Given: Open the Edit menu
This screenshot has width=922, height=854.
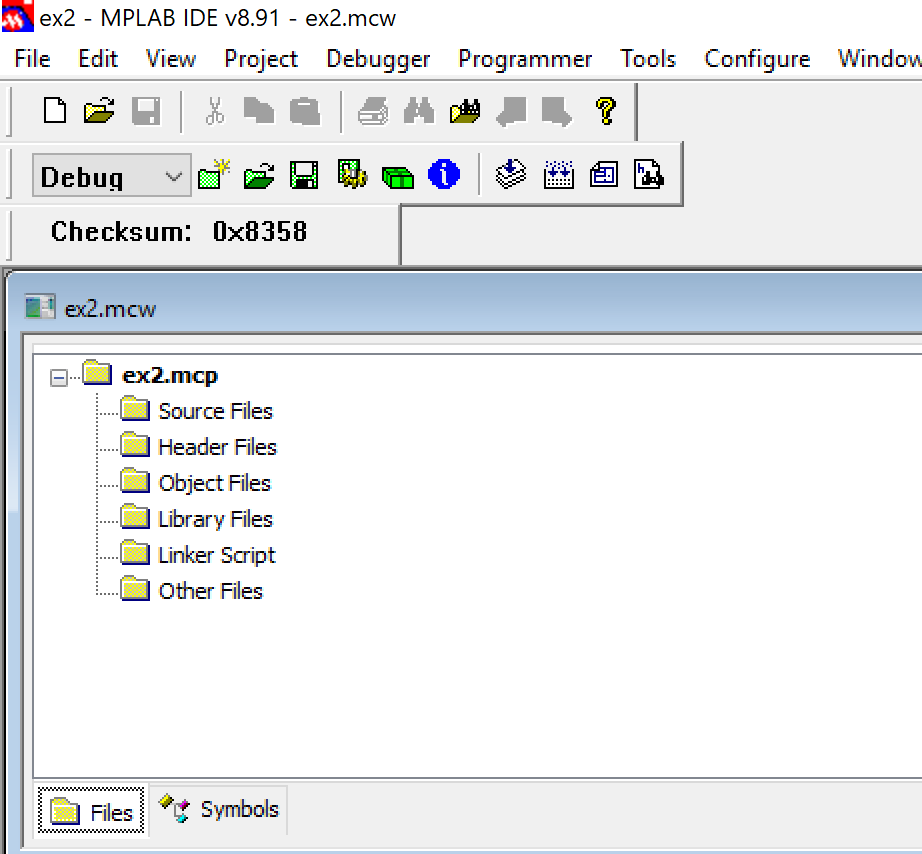Looking at the screenshot, I should tap(98, 59).
